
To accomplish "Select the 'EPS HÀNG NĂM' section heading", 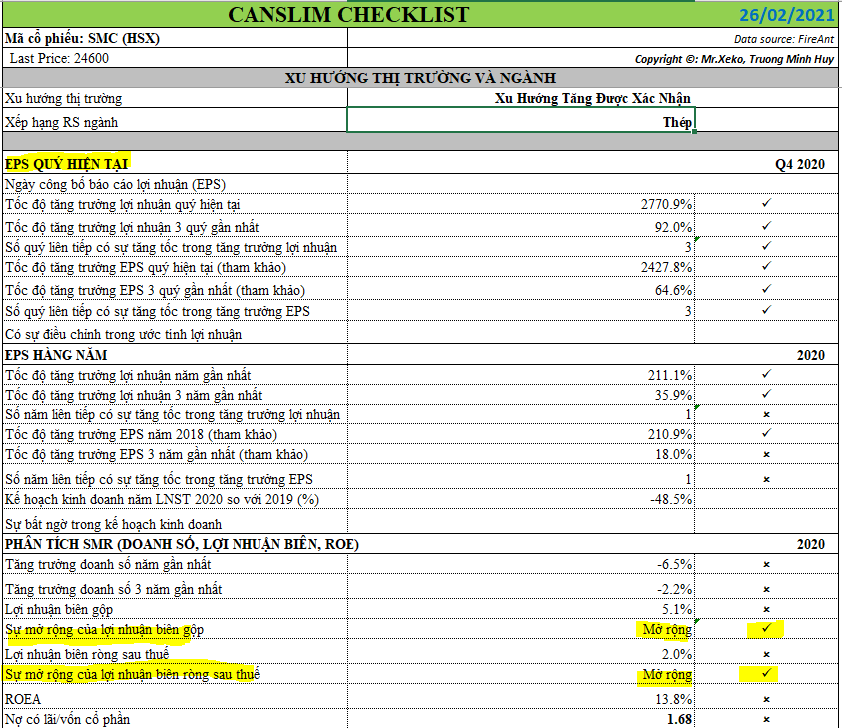I will [x=57, y=354].
